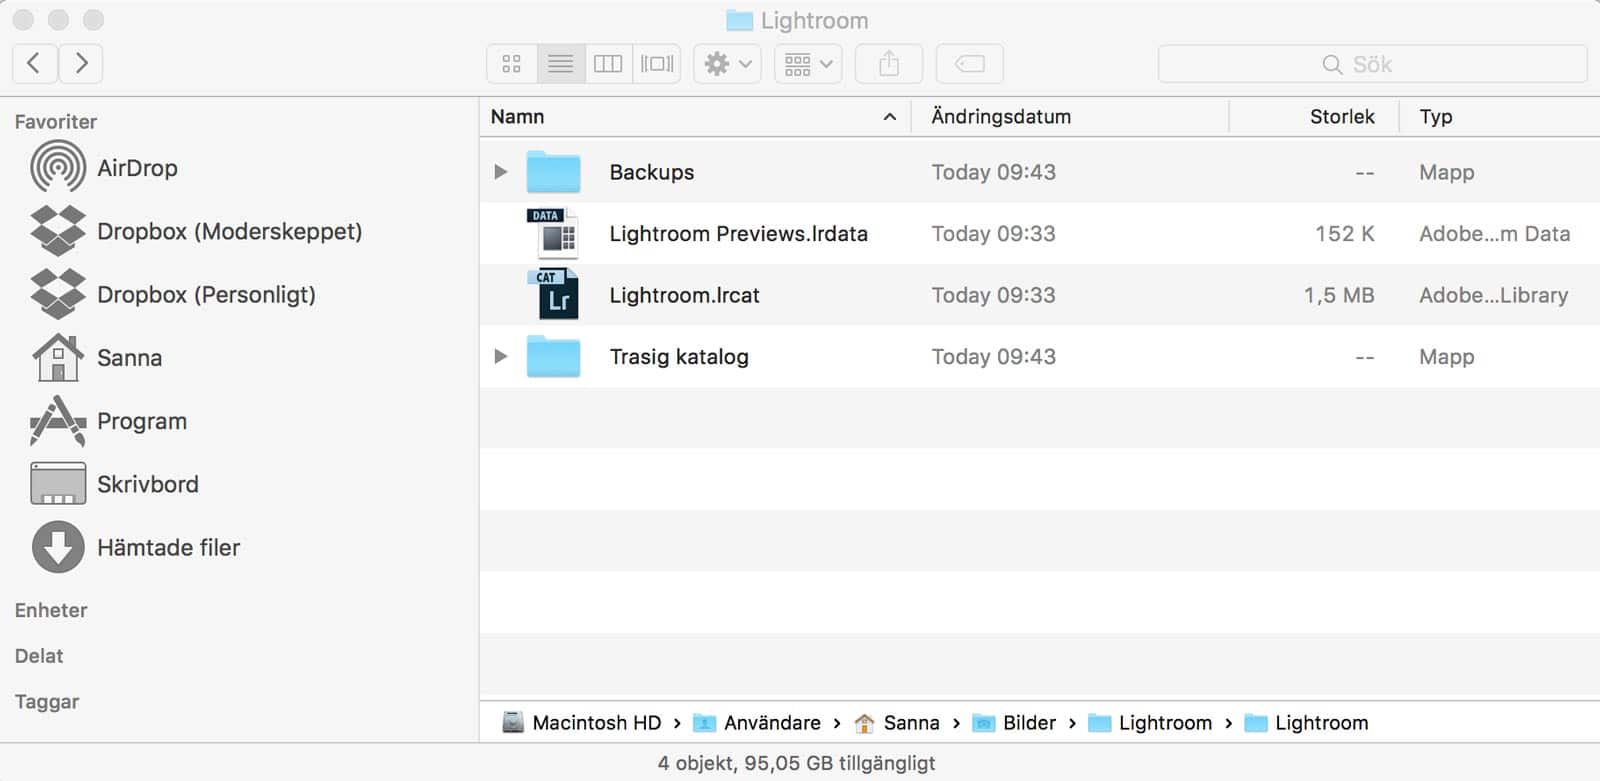Click the Delat sidebar section heading

39,656
